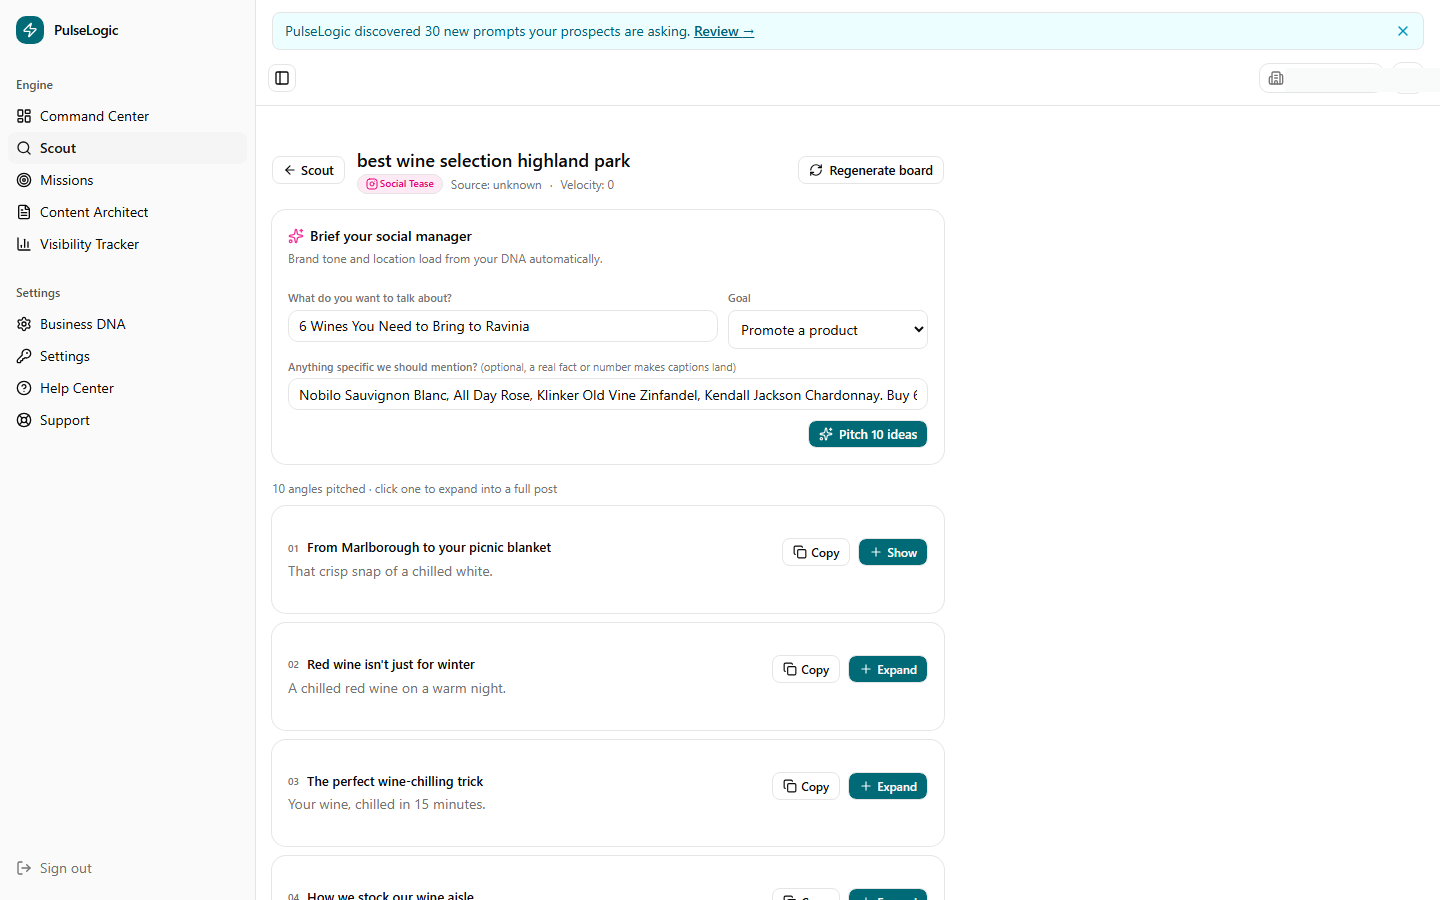Image resolution: width=1440 pixels, height=900 pixels.
Task: Open Visibility Tracker
Action: (x=127, y=244)
